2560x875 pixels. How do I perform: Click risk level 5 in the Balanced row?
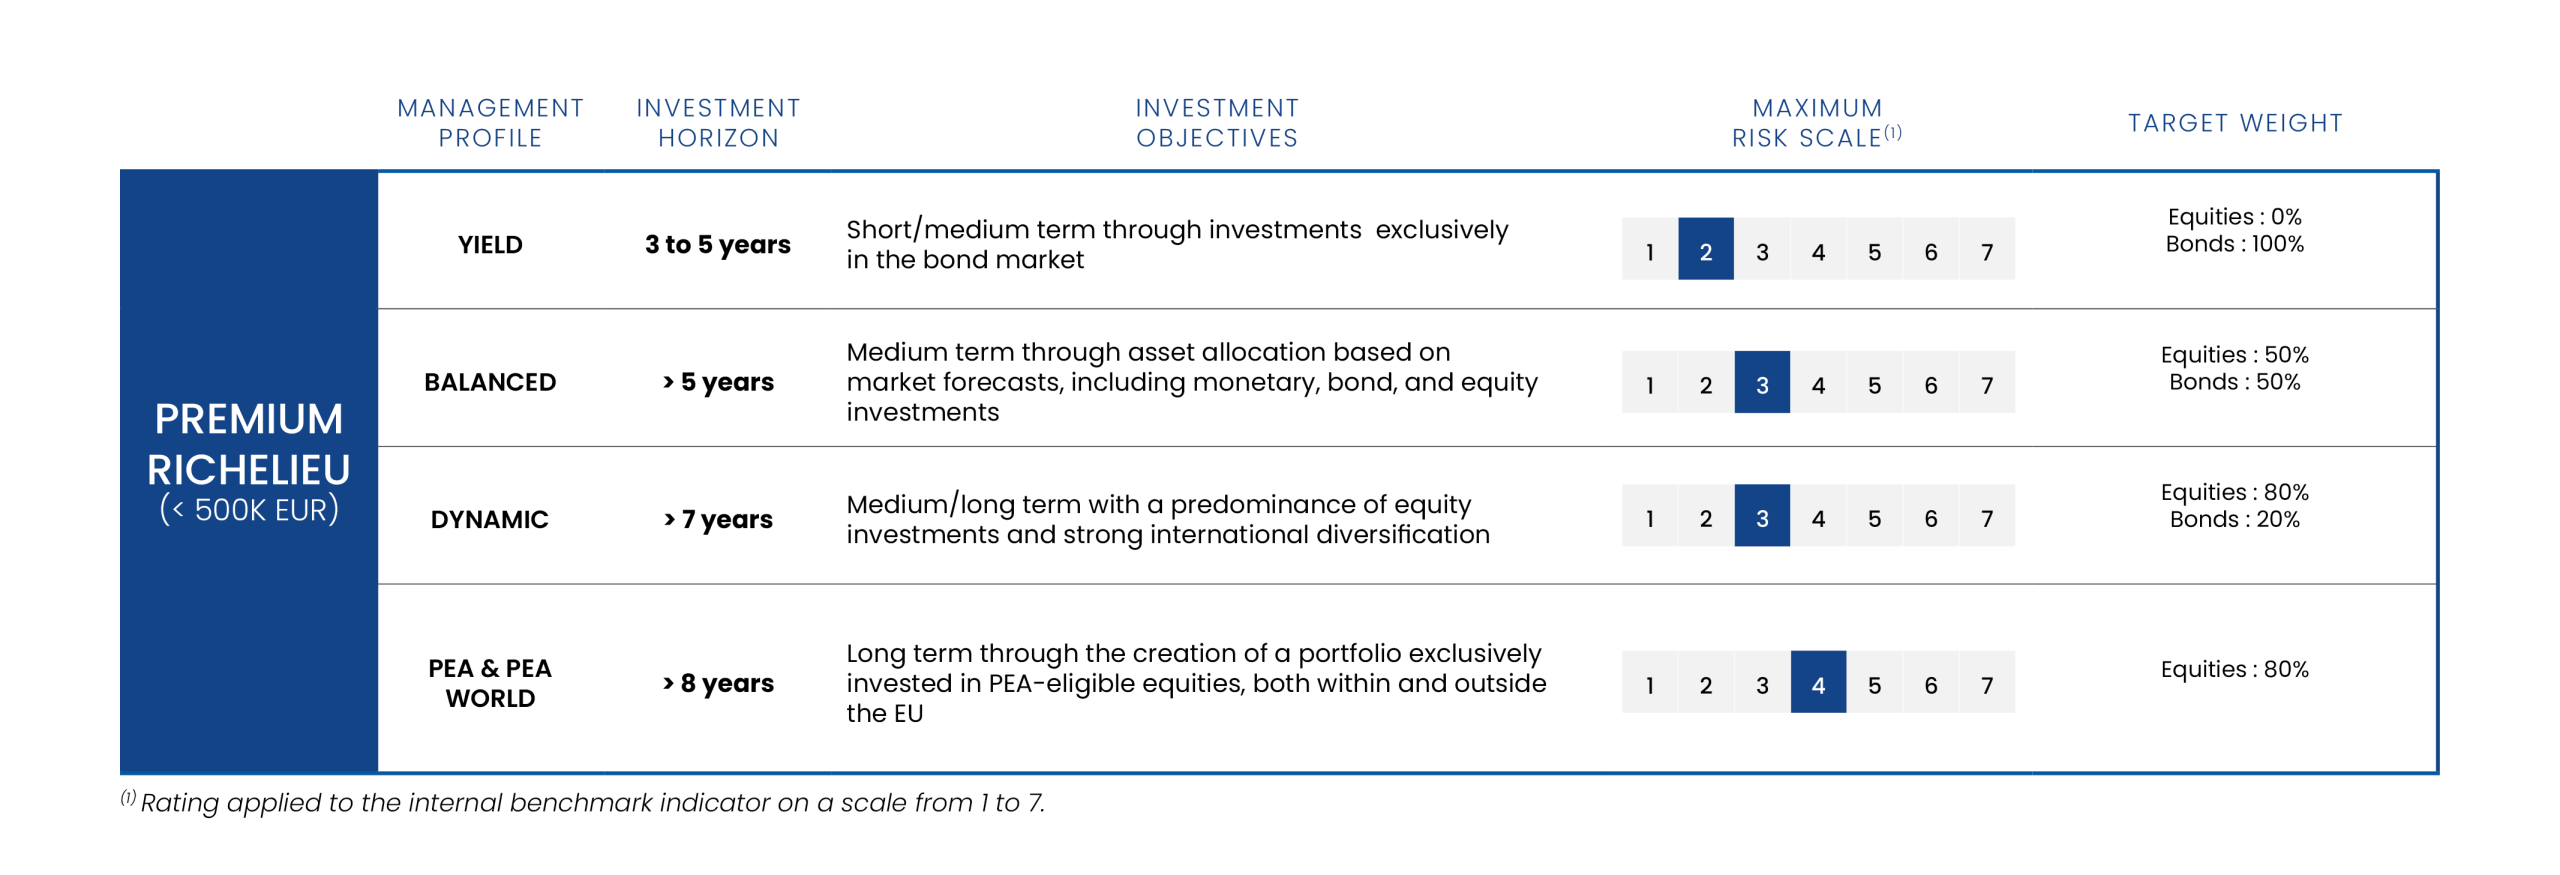1874,382
